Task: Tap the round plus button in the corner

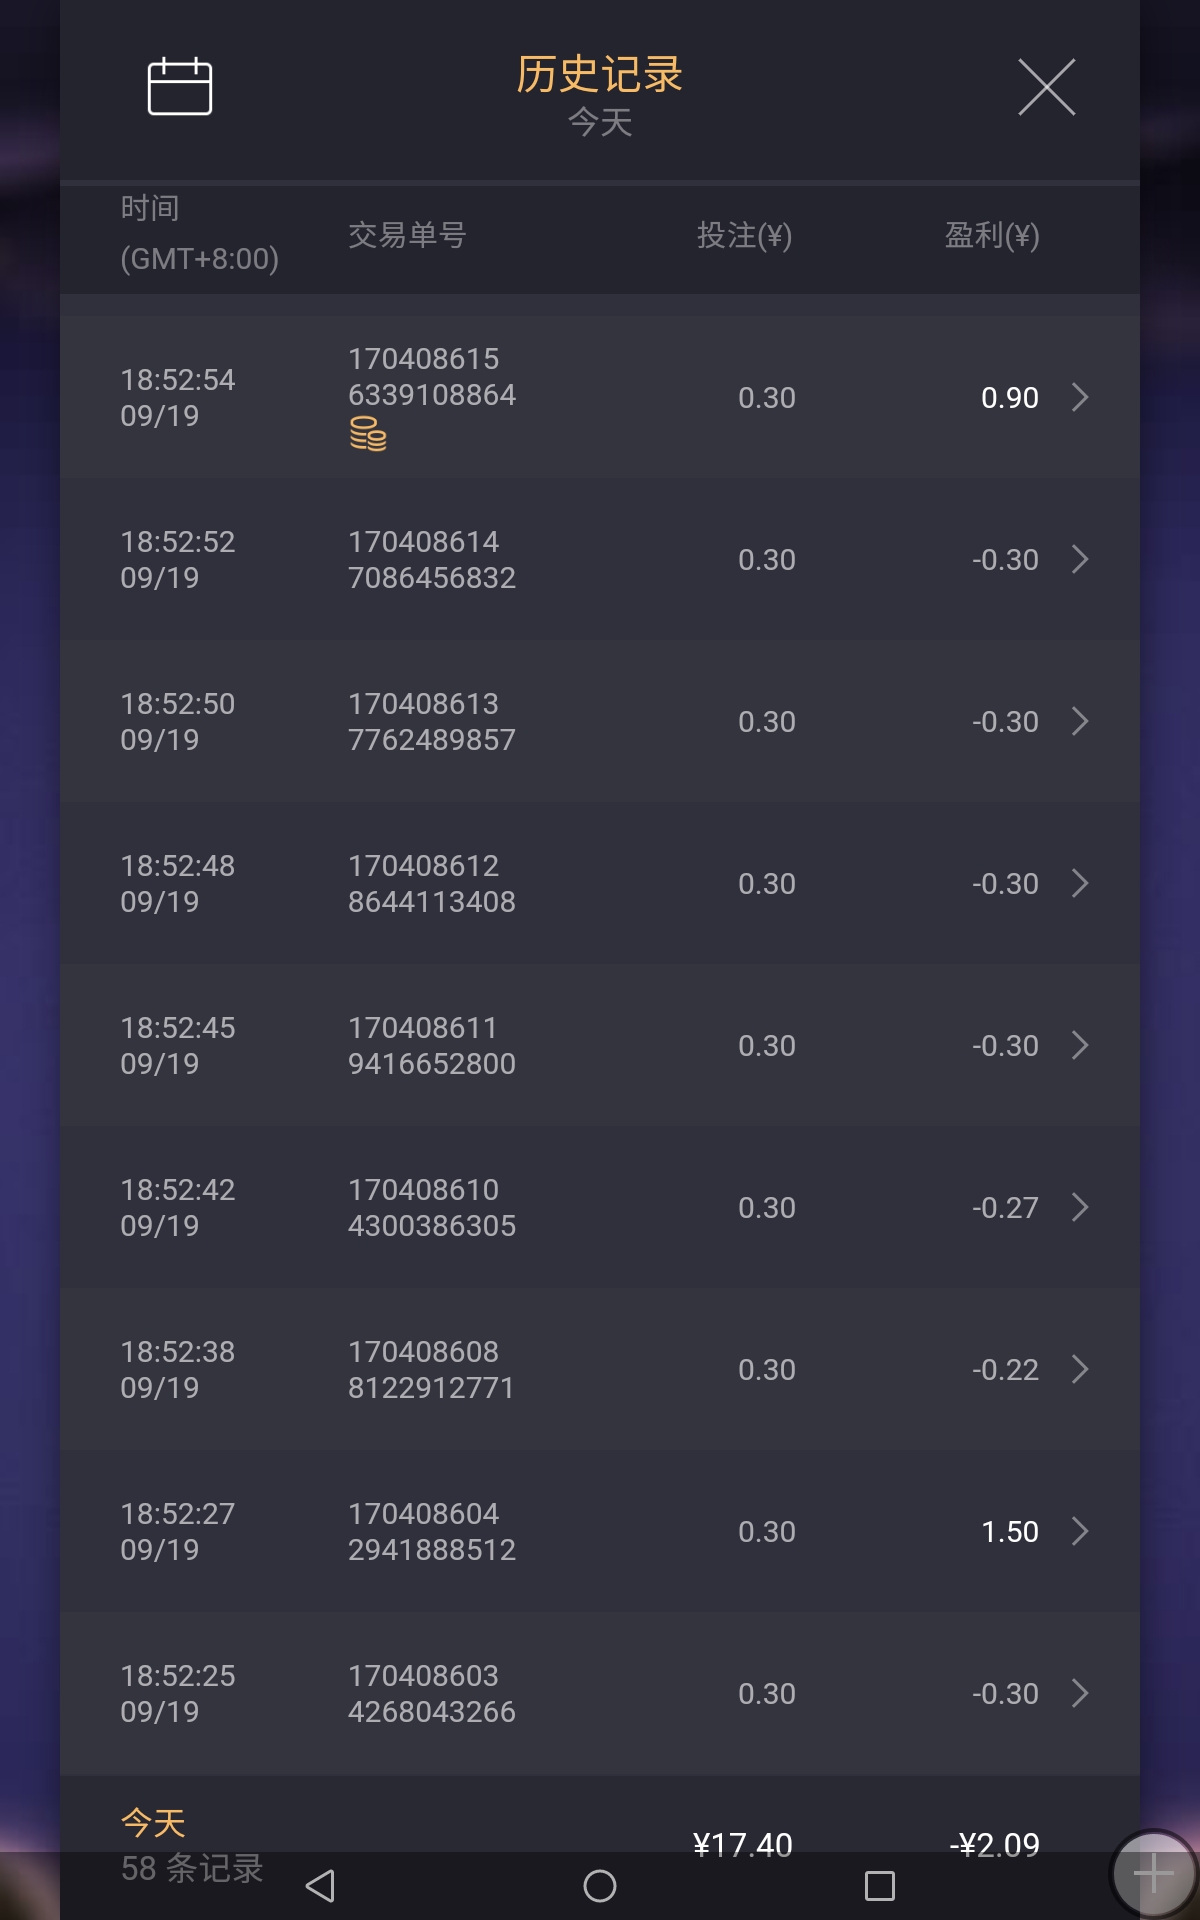Action: (1153, 1874)
